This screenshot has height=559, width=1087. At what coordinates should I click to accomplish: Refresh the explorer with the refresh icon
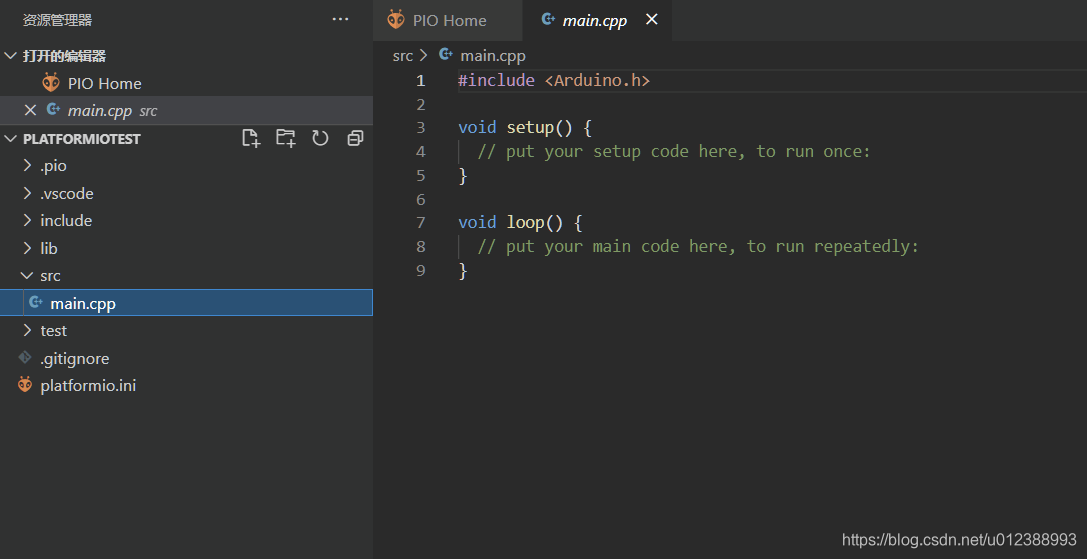tap(320, 138)
